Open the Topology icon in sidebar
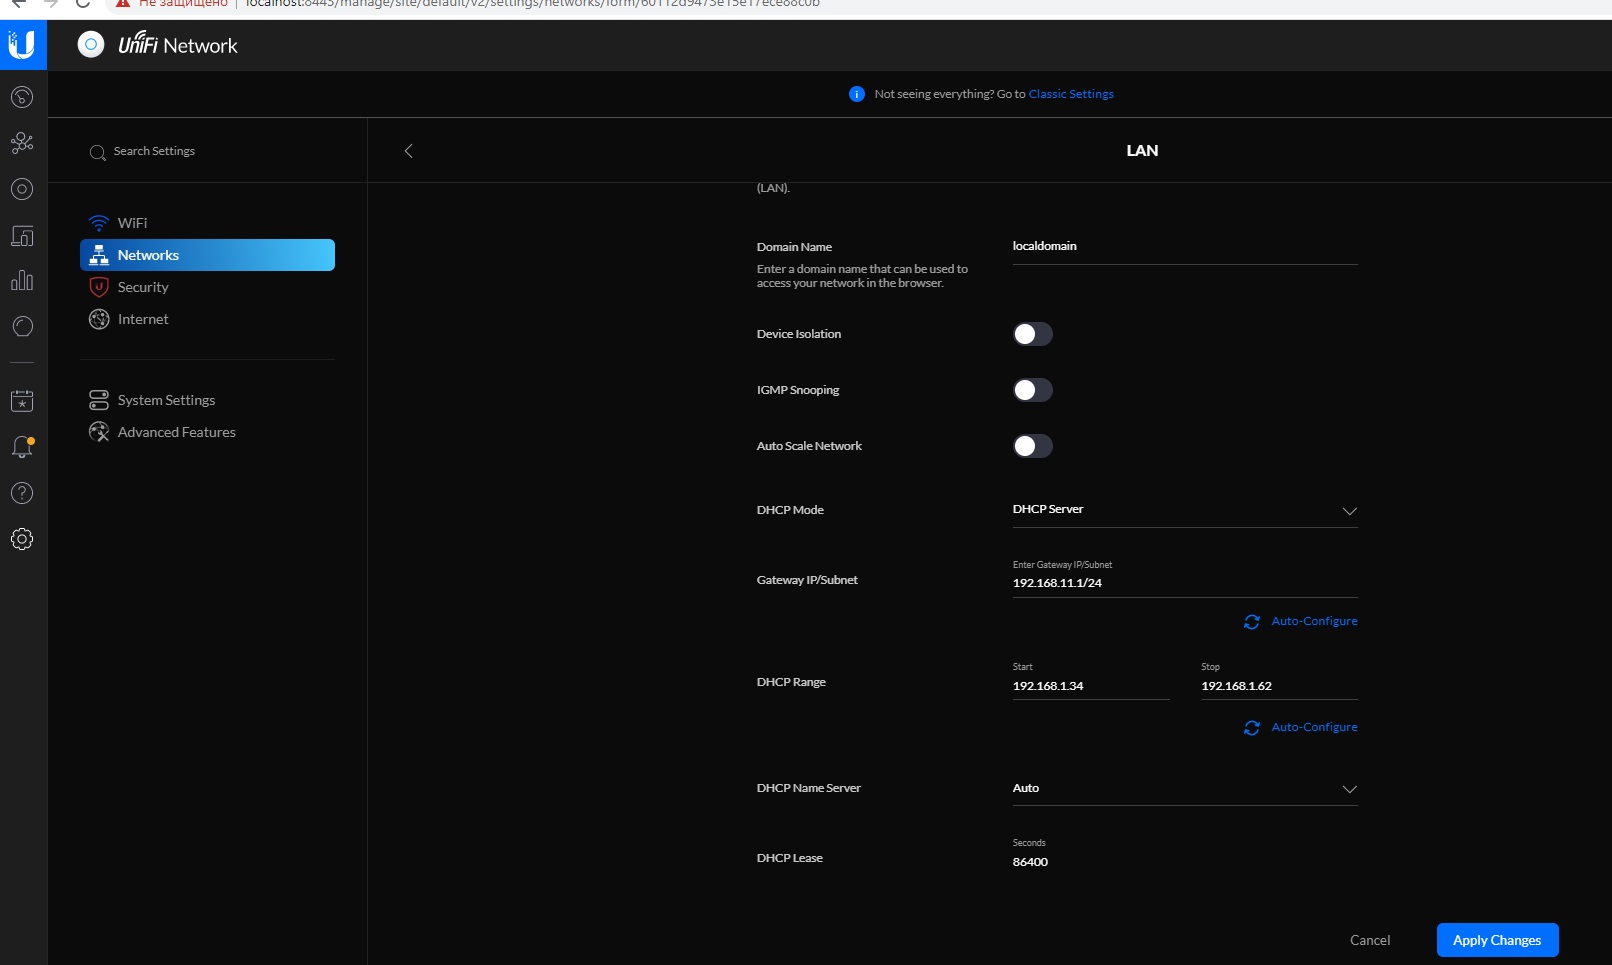1612x965 pixels. pos(22,143)
